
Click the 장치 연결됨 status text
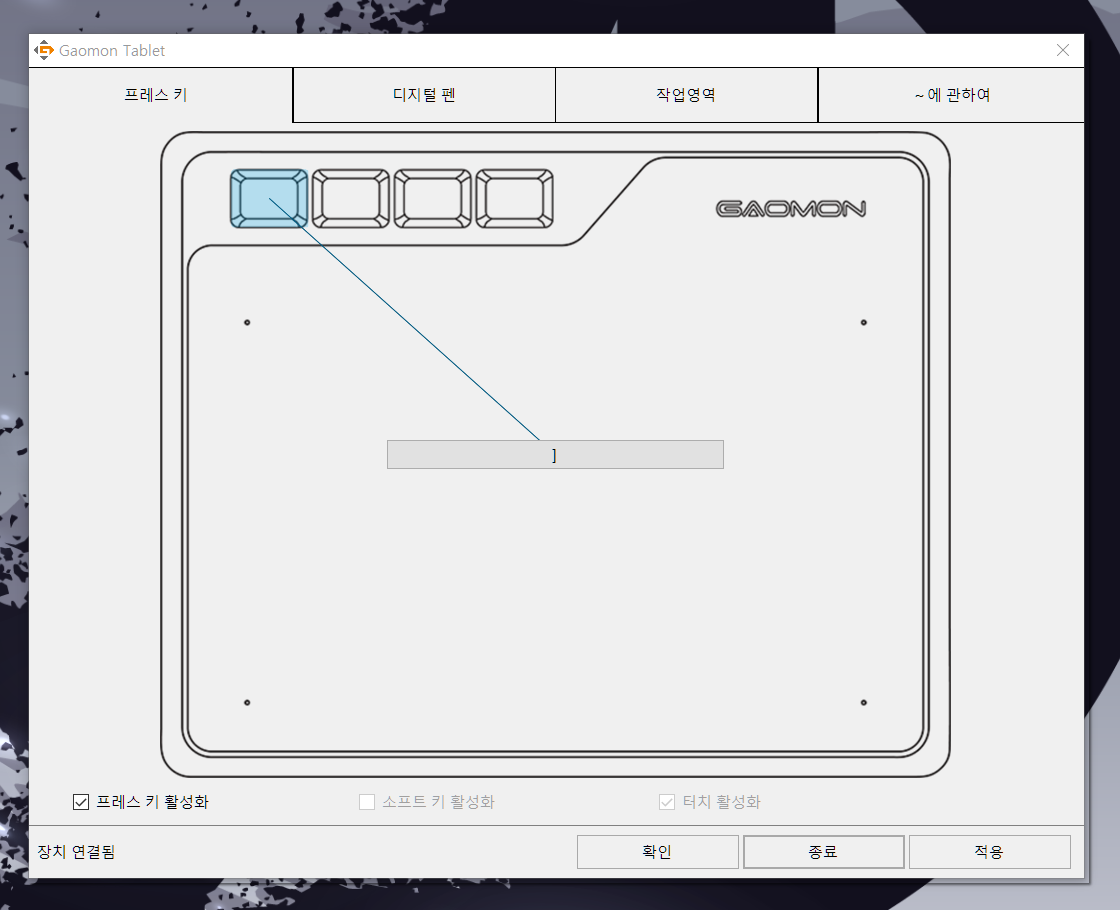76,852
